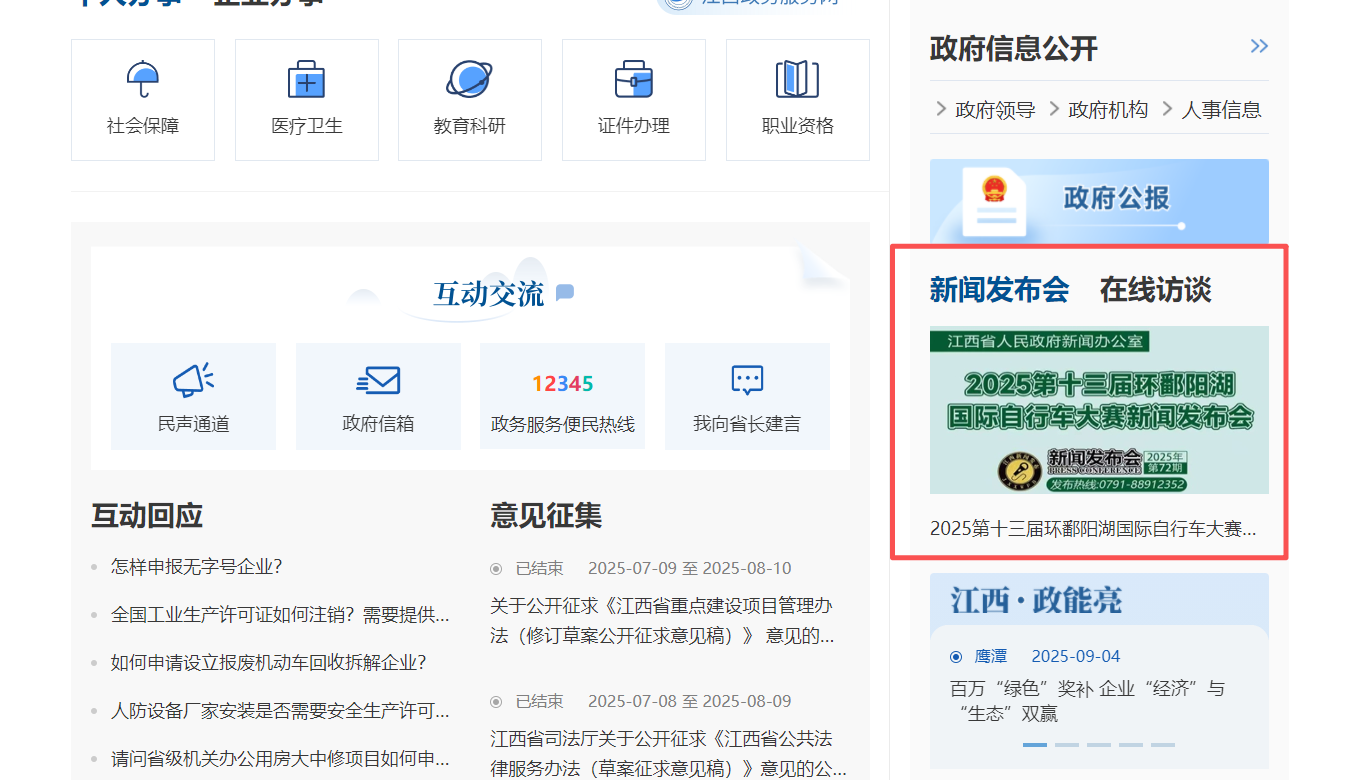Click the 2025-09-04 date in 政能亮
1359x780 pixels.
point(1076,656)
